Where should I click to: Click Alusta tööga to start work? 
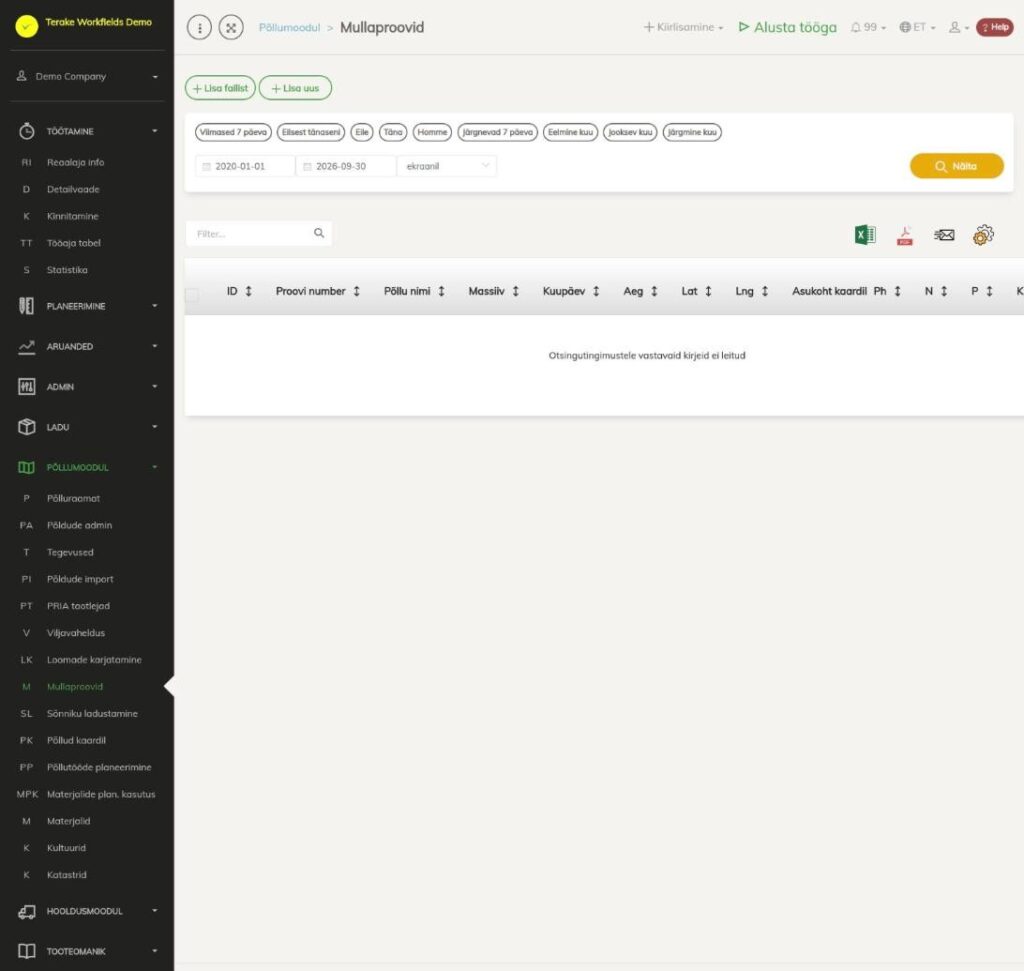coord(788,27)
